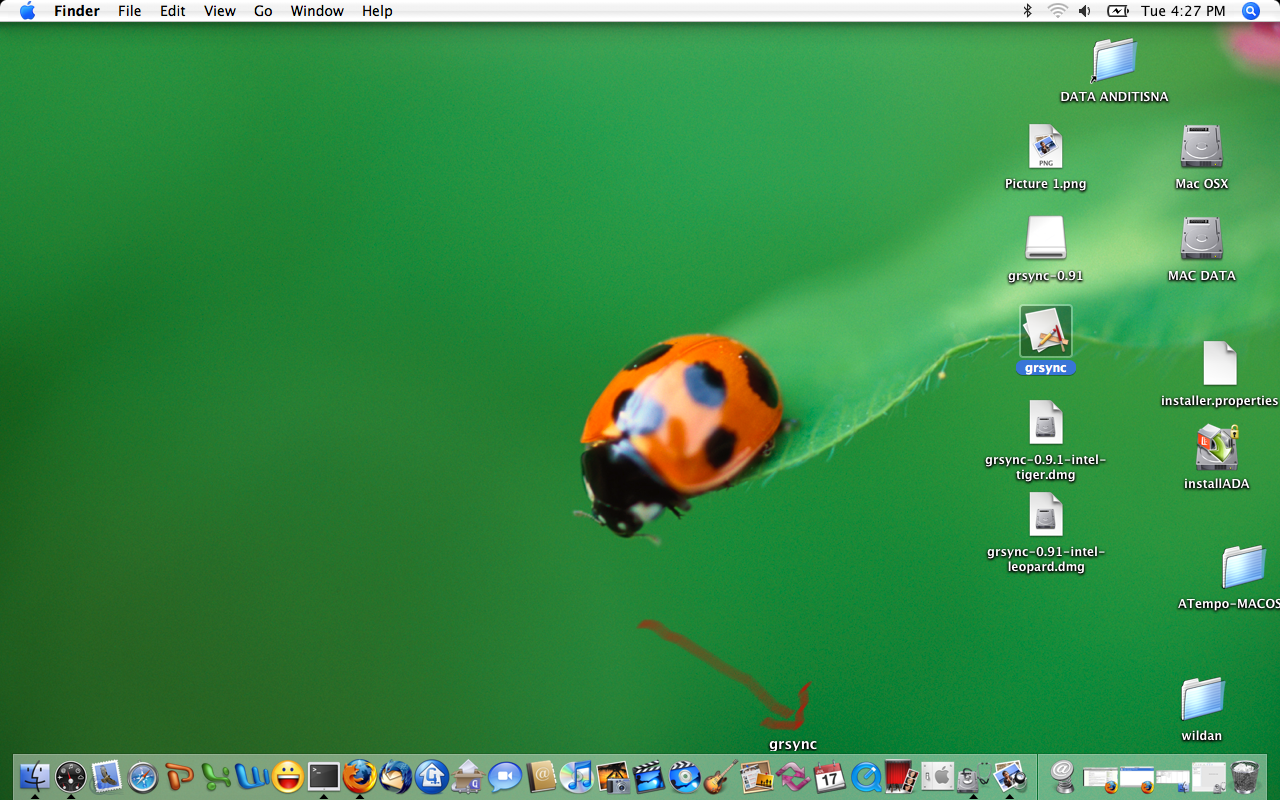Open Thunderbird mail in the Dock

click(x=396, y=777)
